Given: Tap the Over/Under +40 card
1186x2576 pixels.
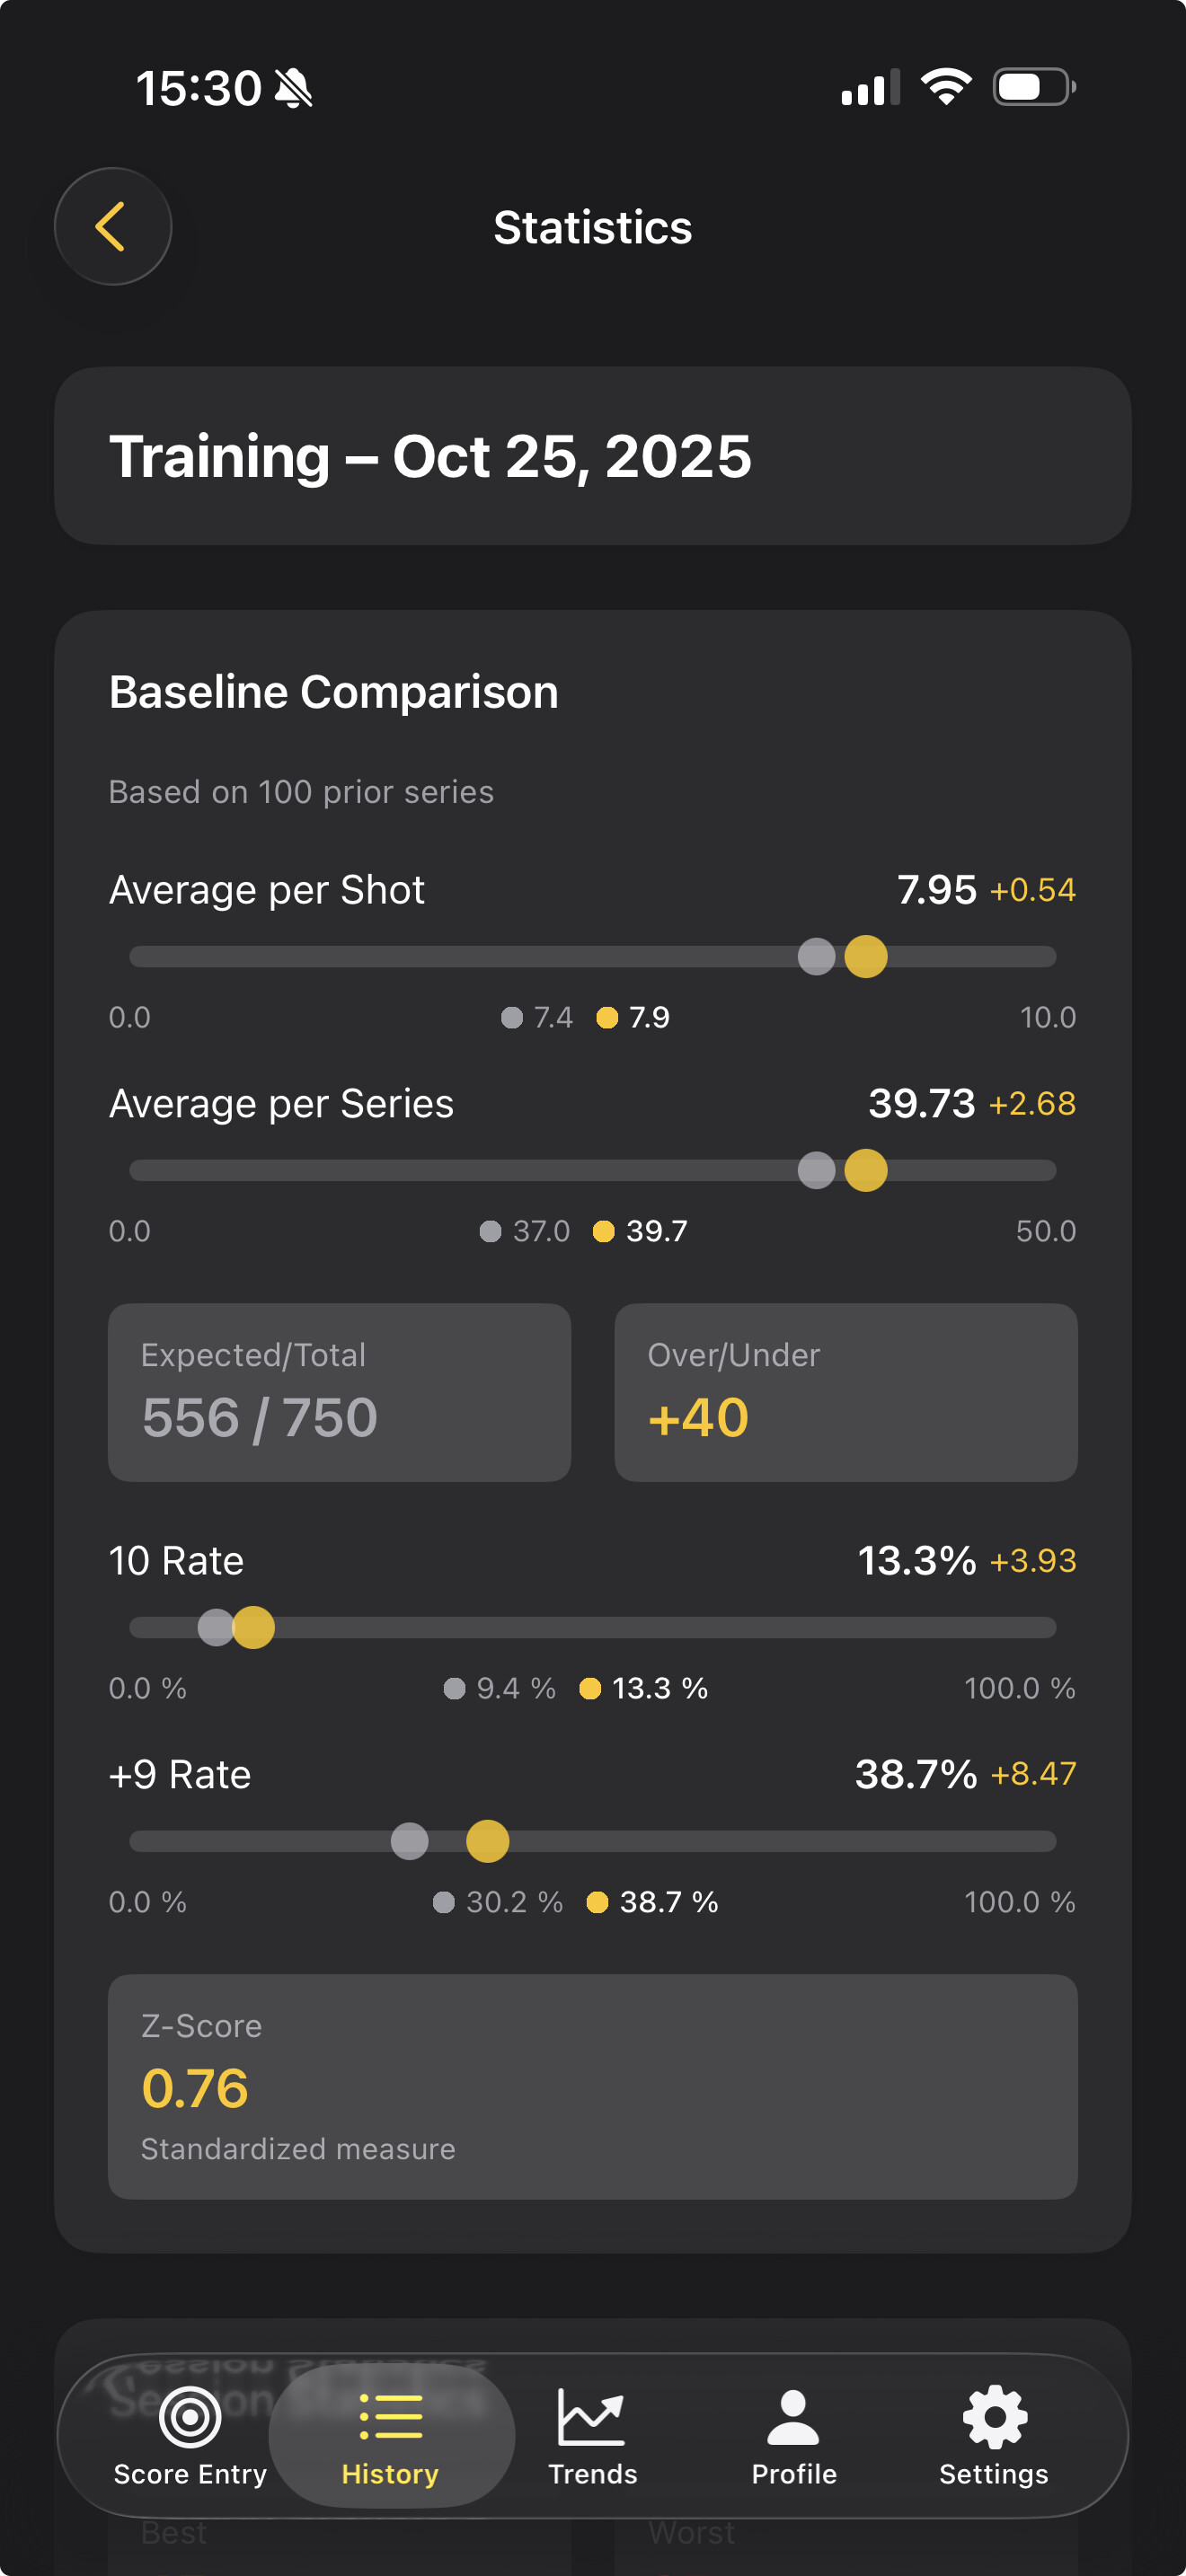Looking at the screenshot, I should (x=845, y=1392).
